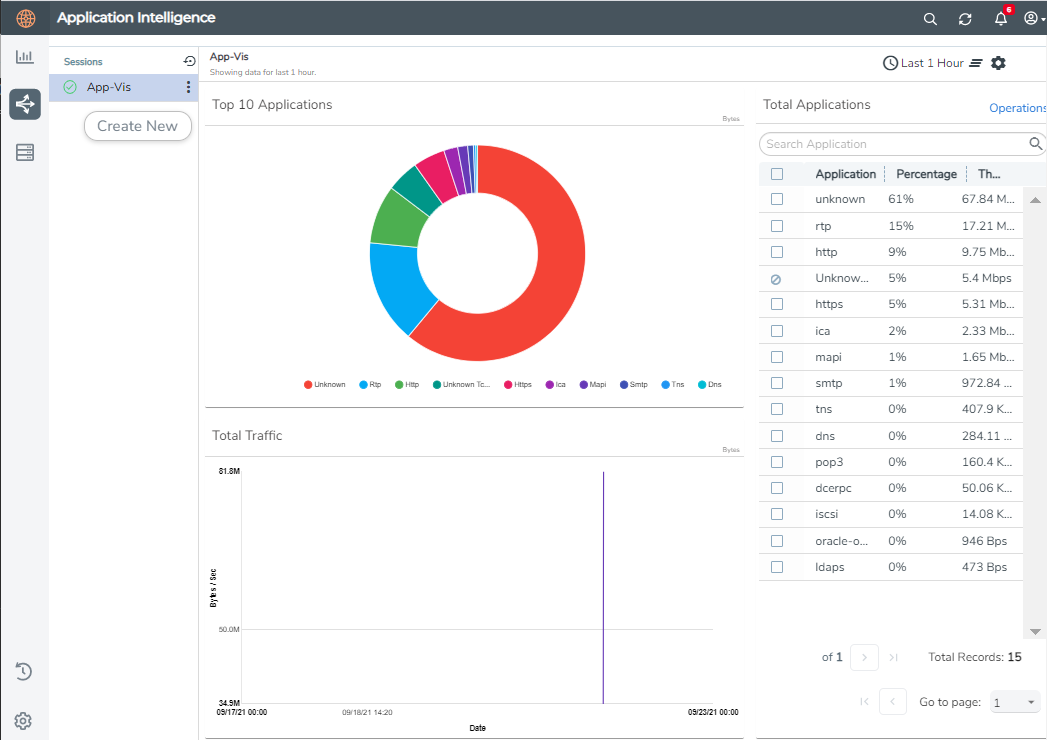Click the purple traffic spike line
This screenshot has width=1047, height=740.
(604, 588)
